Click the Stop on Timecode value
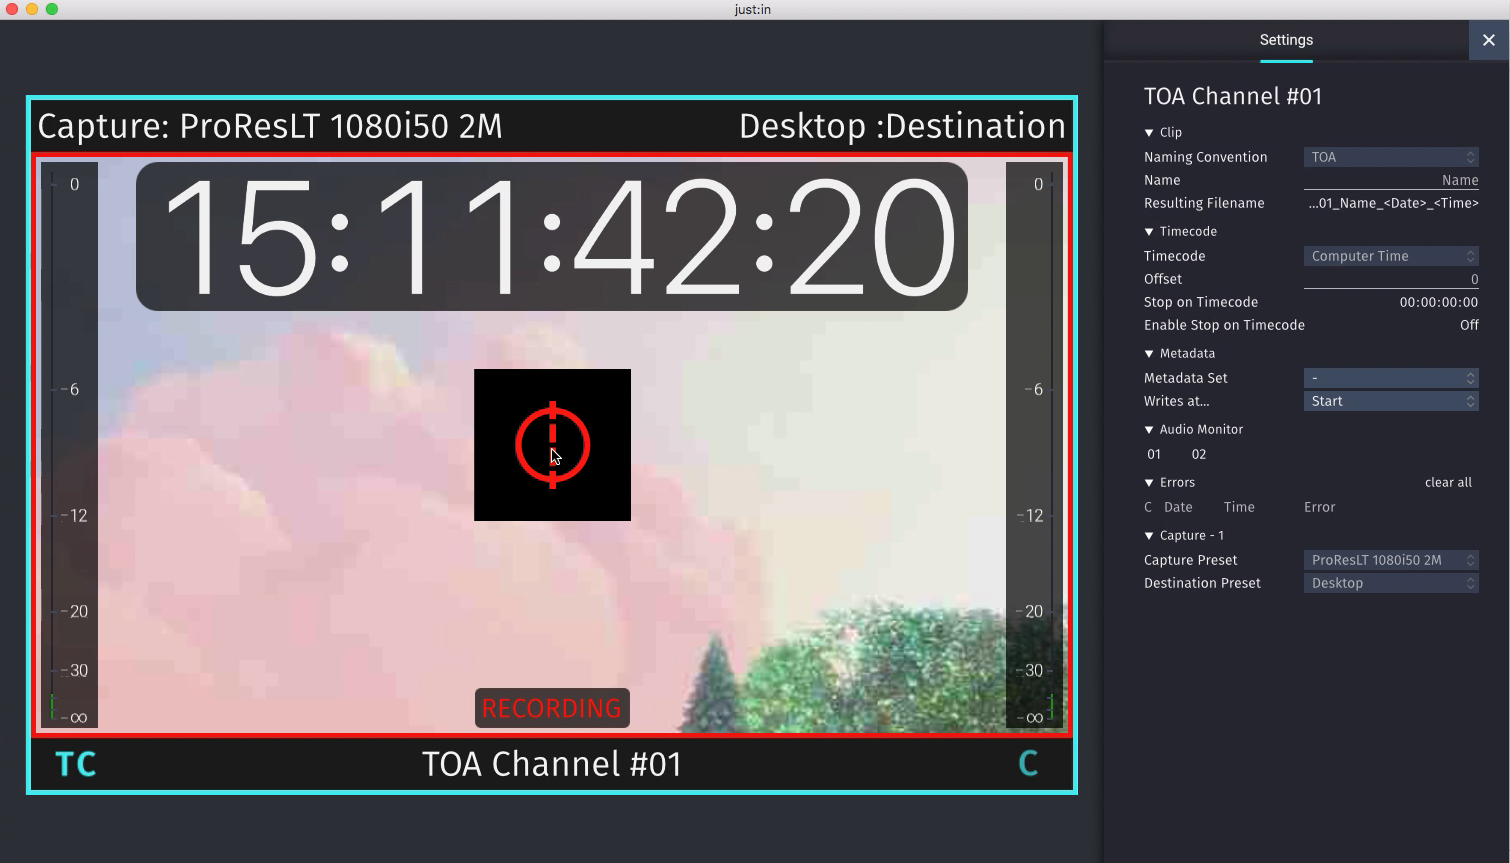The image size is (1510, 863). tap(1438, 302)
